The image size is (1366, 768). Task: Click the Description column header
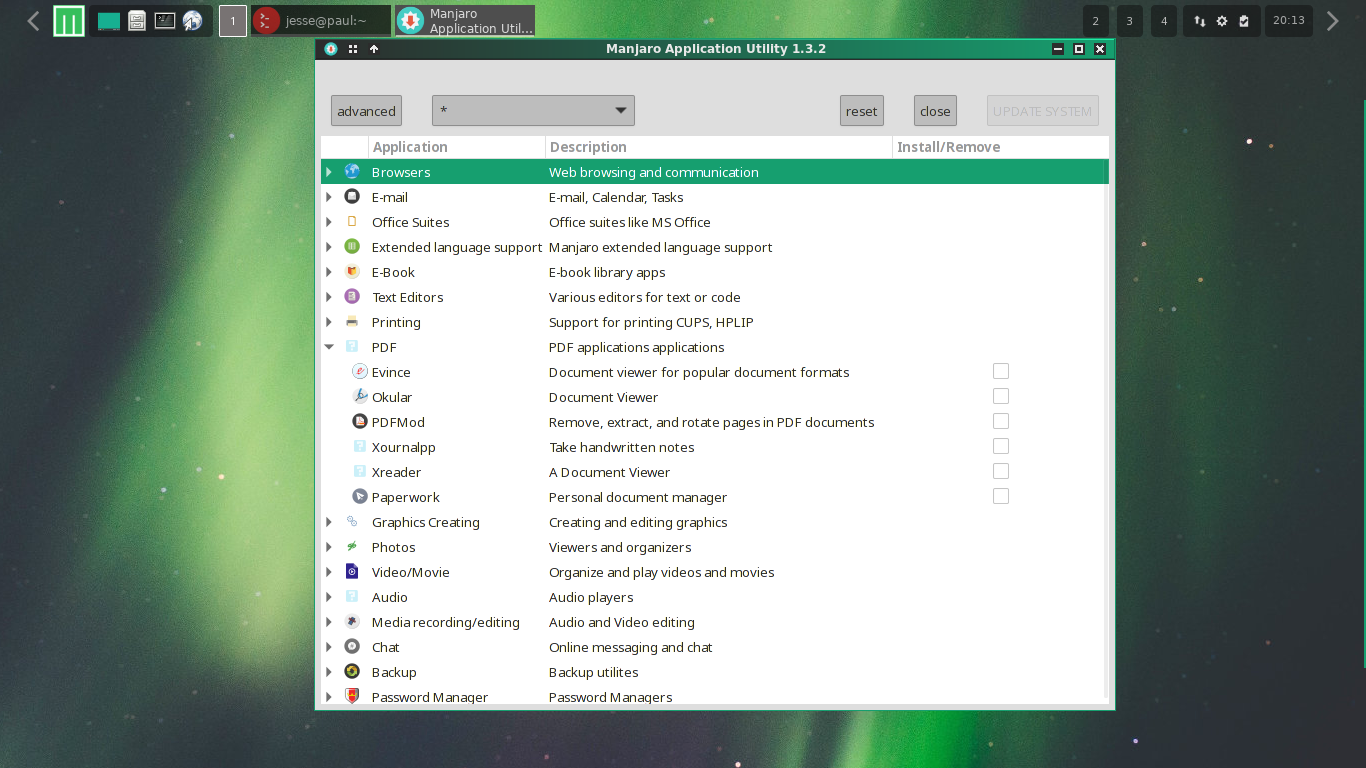pyautogui.click(x=719, y=147)
